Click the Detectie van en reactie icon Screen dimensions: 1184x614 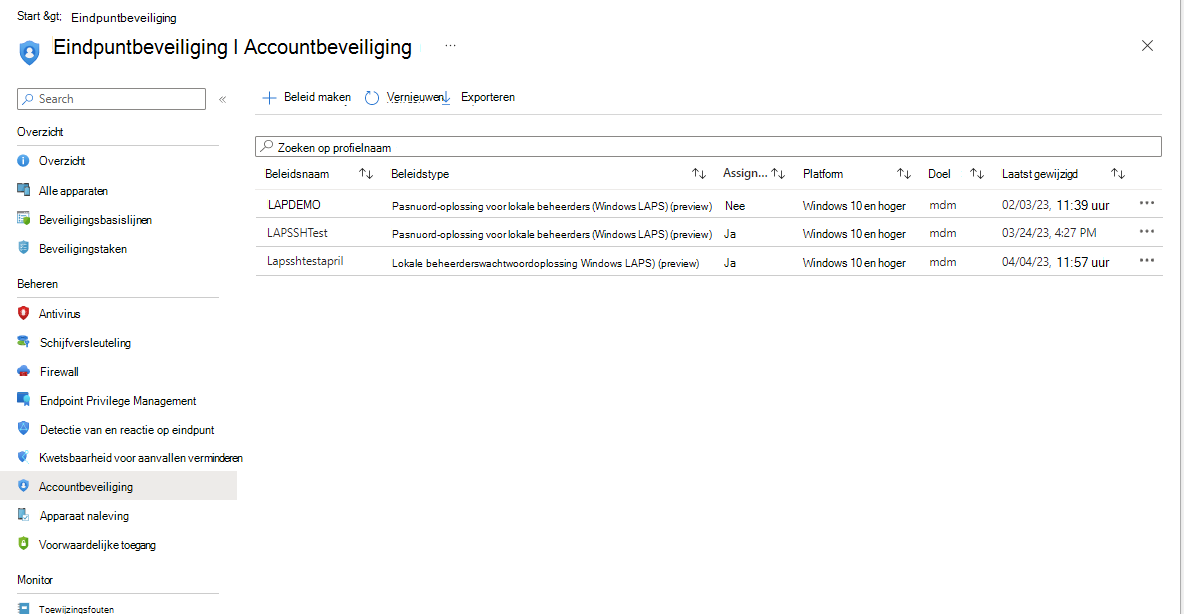click(x=23, y=429)
